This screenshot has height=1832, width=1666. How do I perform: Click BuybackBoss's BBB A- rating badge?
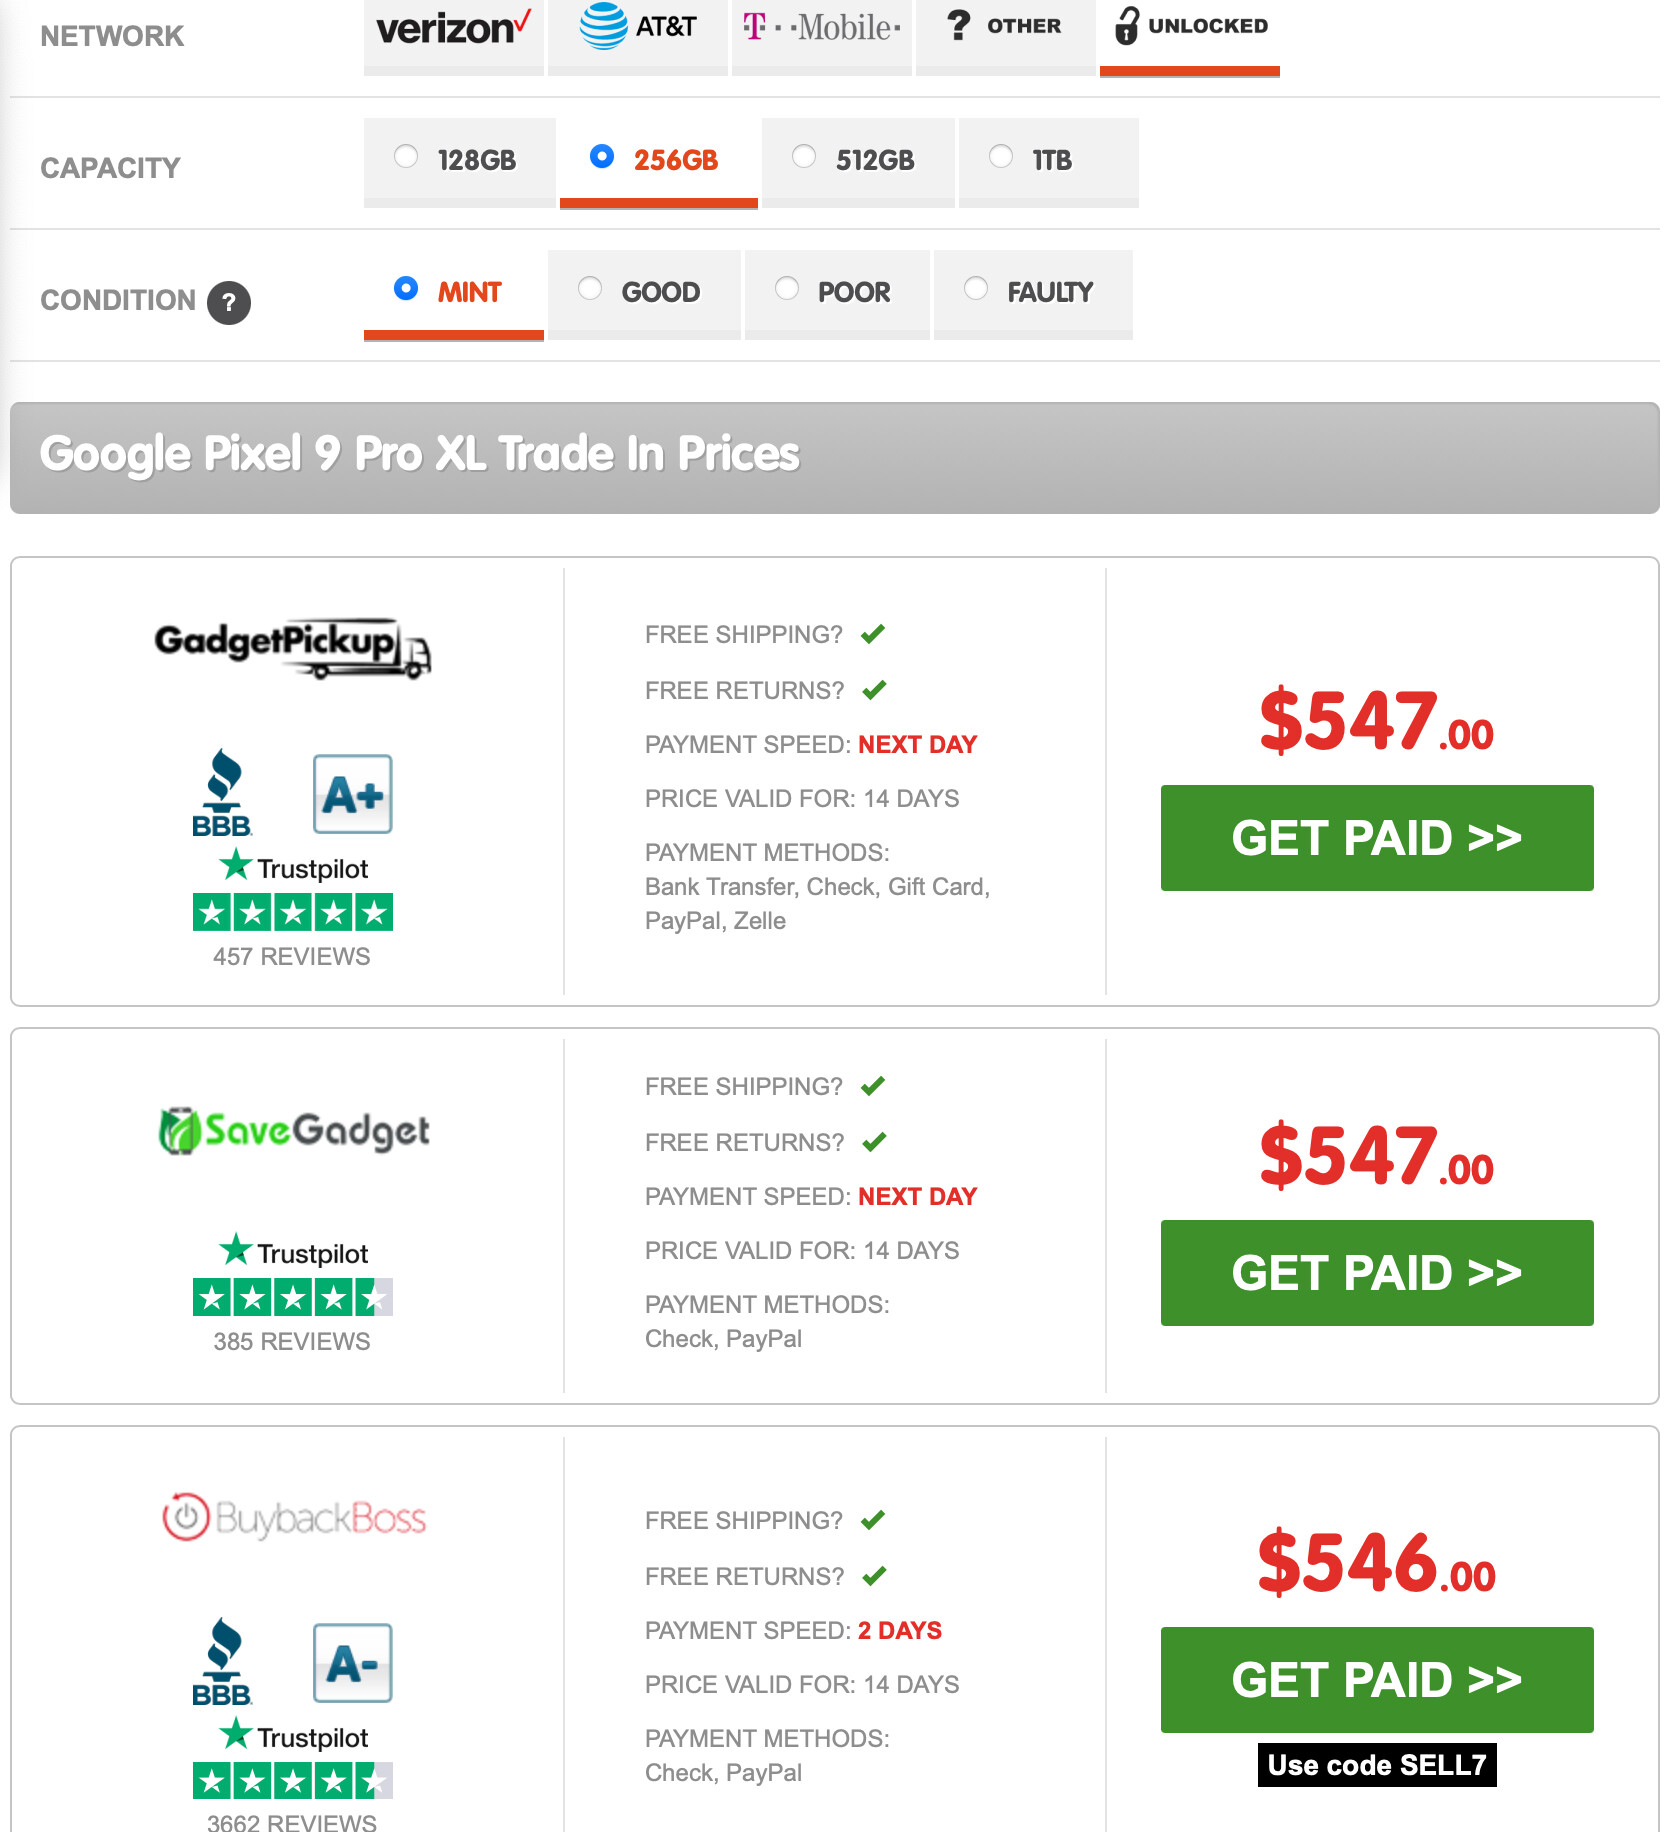tap(352, 1663)
